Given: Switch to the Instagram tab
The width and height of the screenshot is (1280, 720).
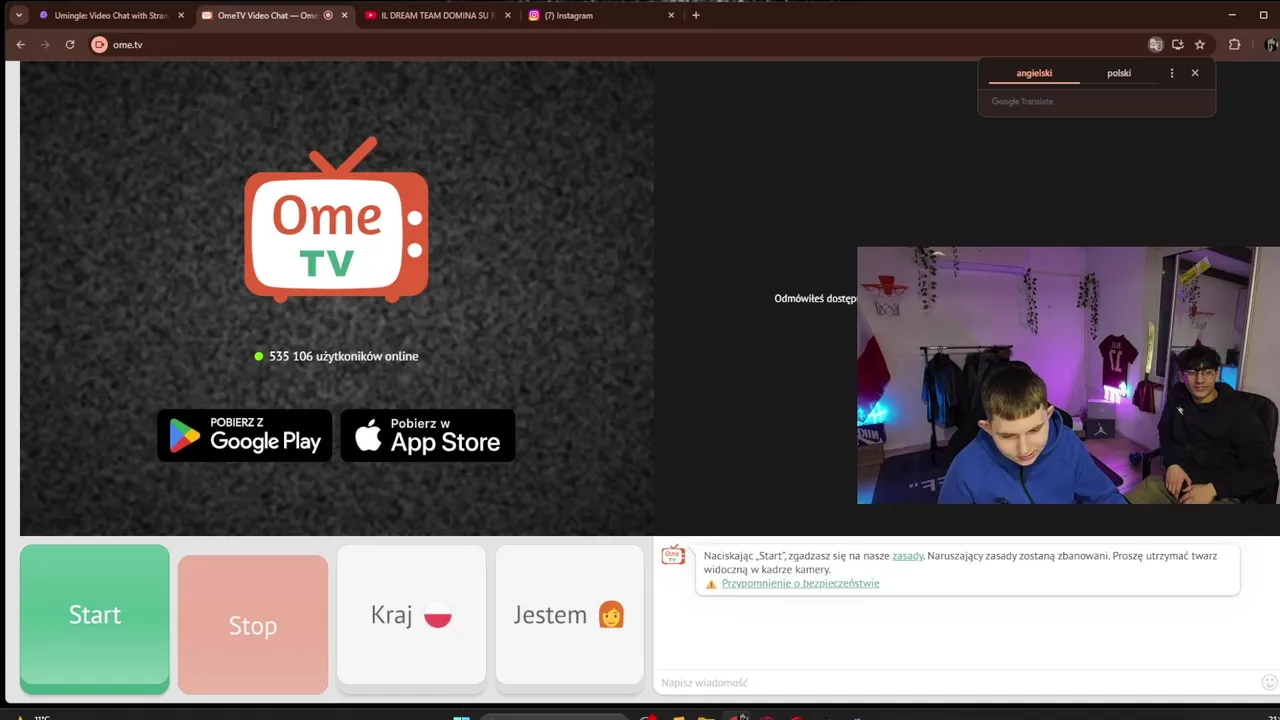Looking at the screenshot, I should 600,15.
